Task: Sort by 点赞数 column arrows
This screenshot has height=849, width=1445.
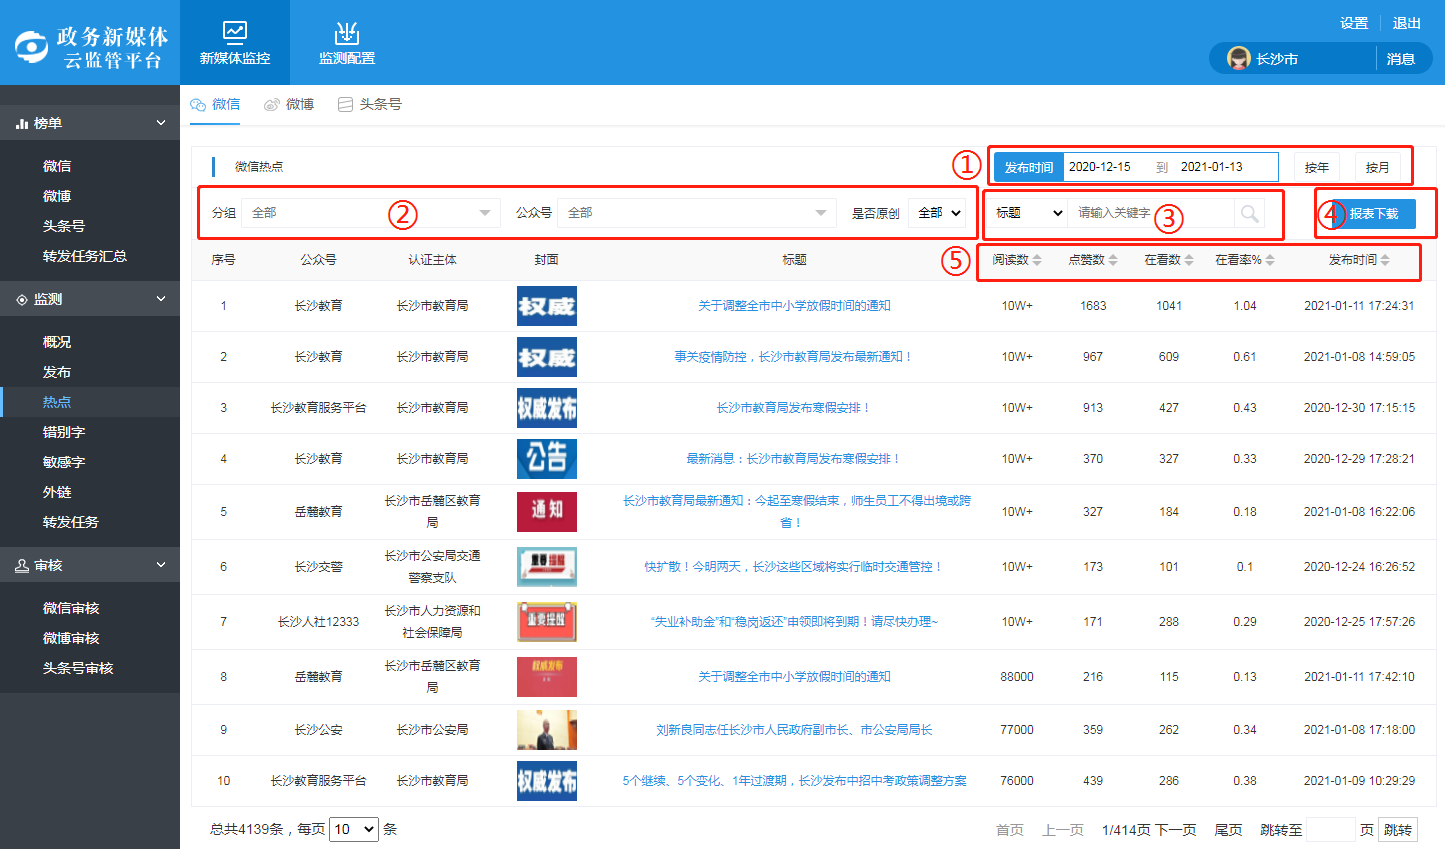Action: pyautogui.click(x=1113, y=260)
